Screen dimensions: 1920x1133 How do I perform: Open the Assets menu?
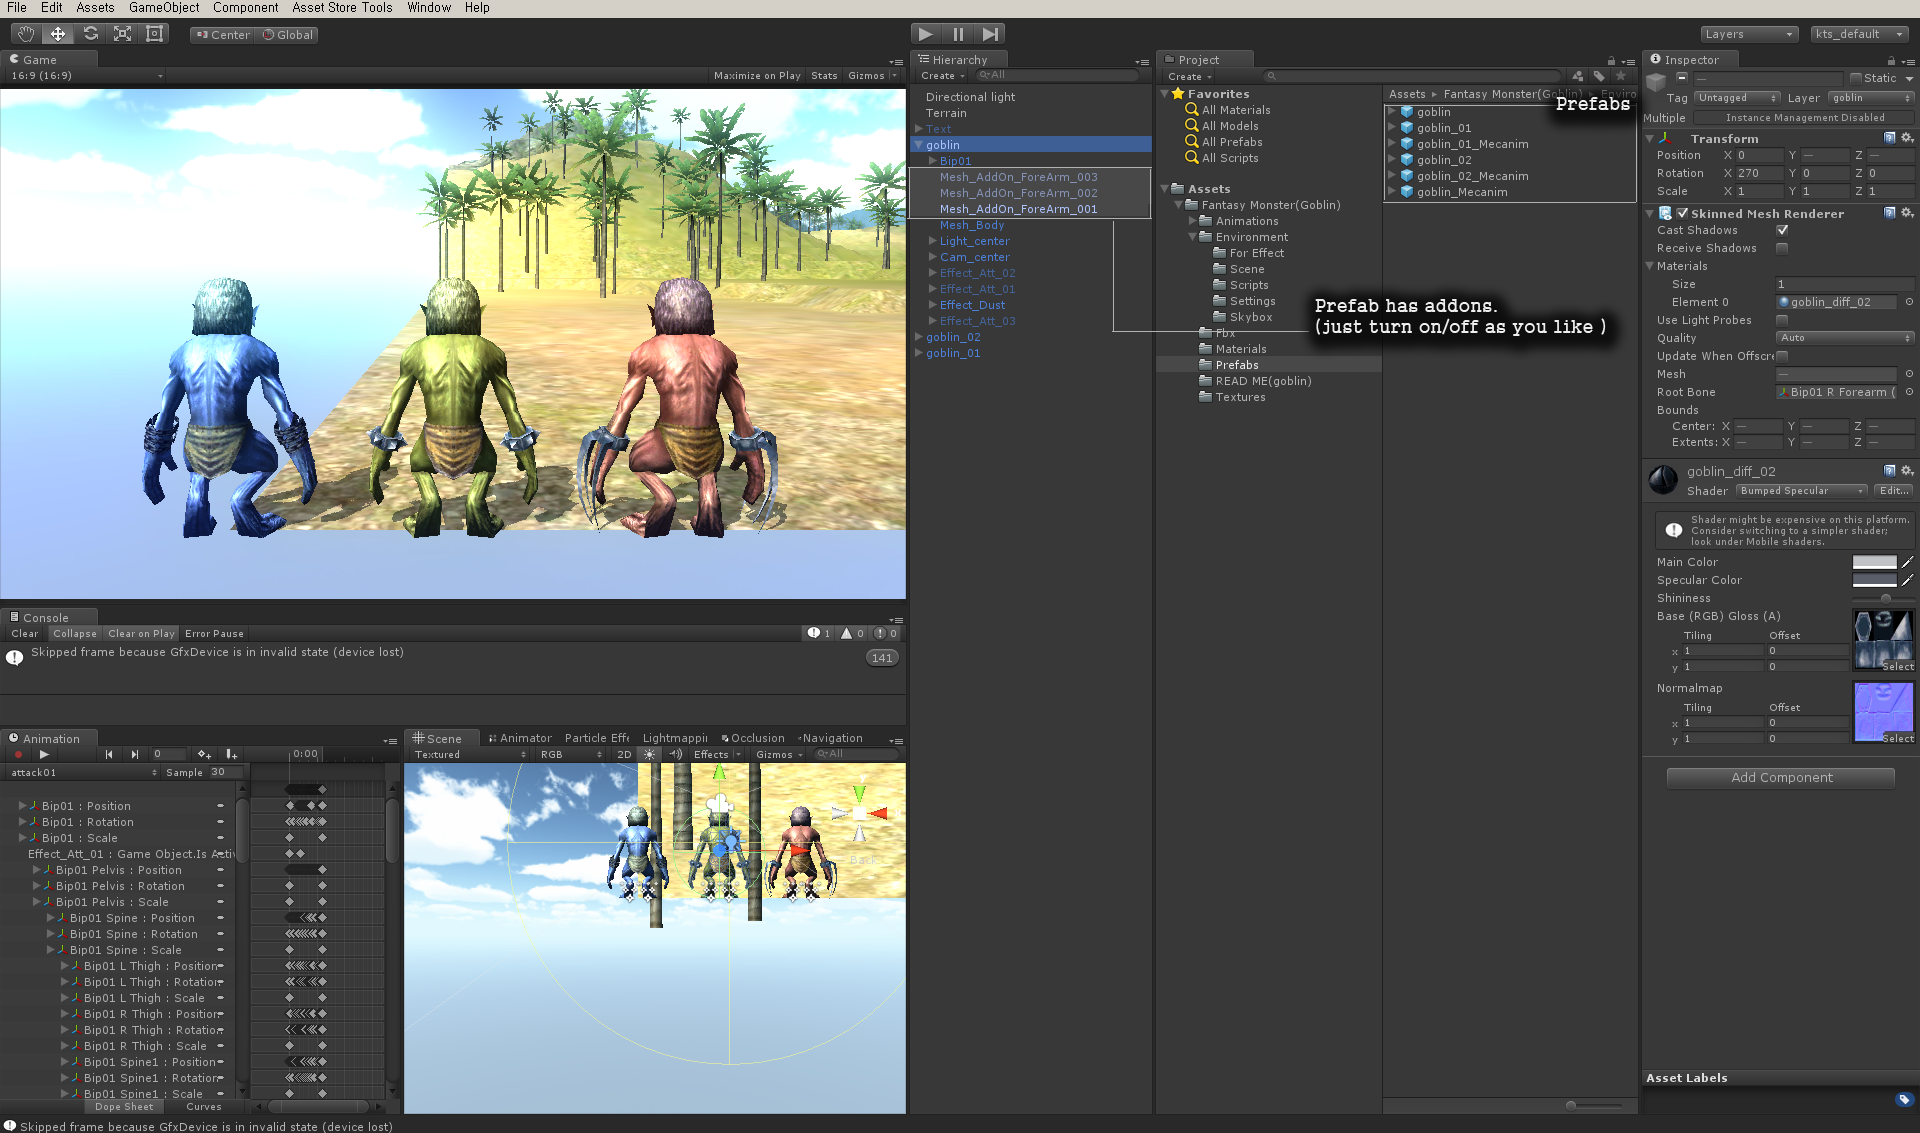95,8
